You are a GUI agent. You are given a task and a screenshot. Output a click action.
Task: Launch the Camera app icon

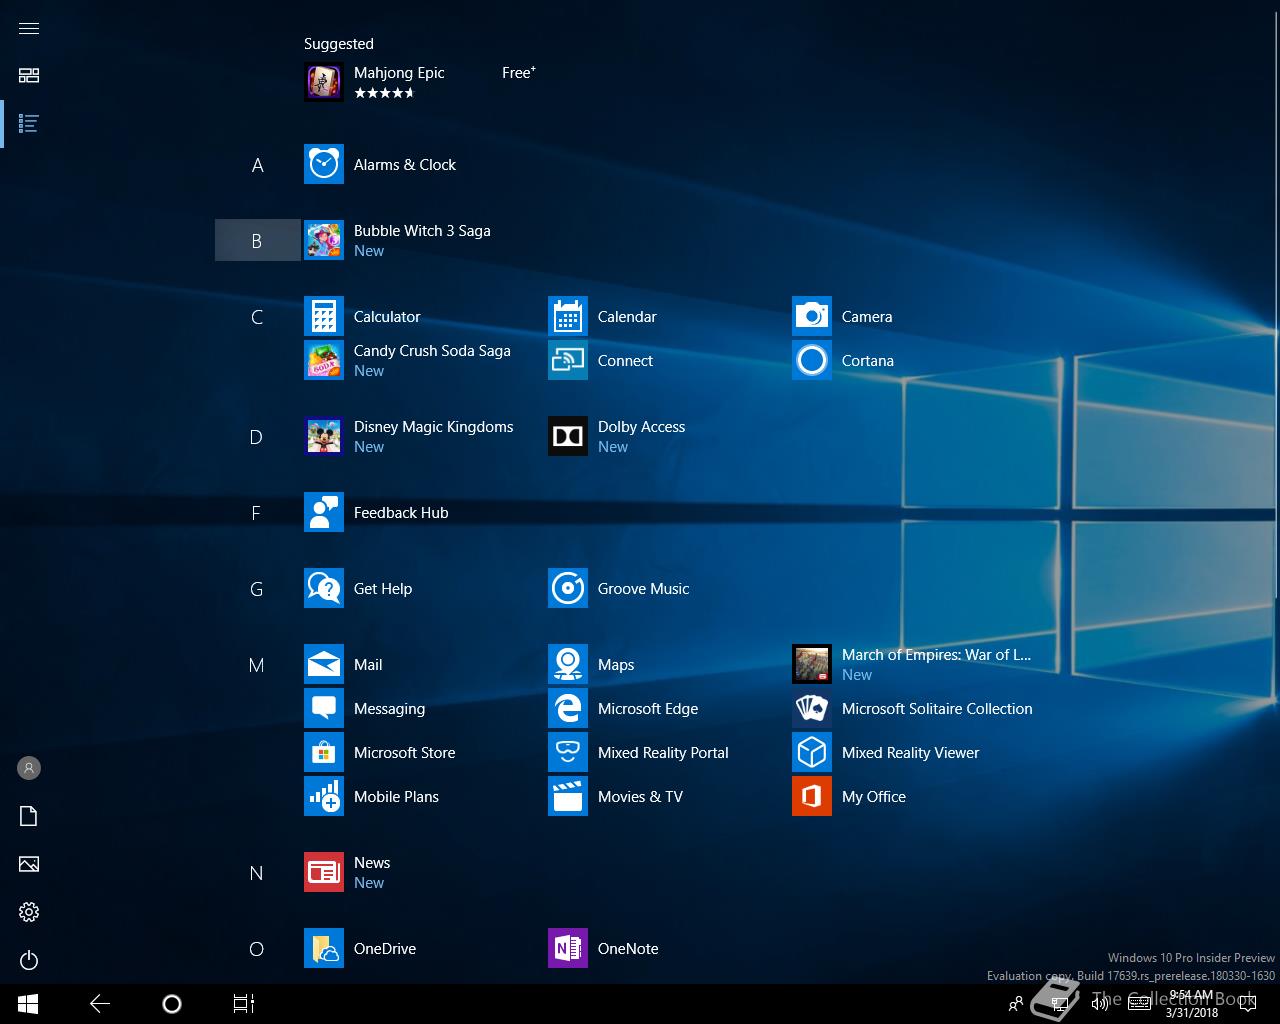pos(812,316)
